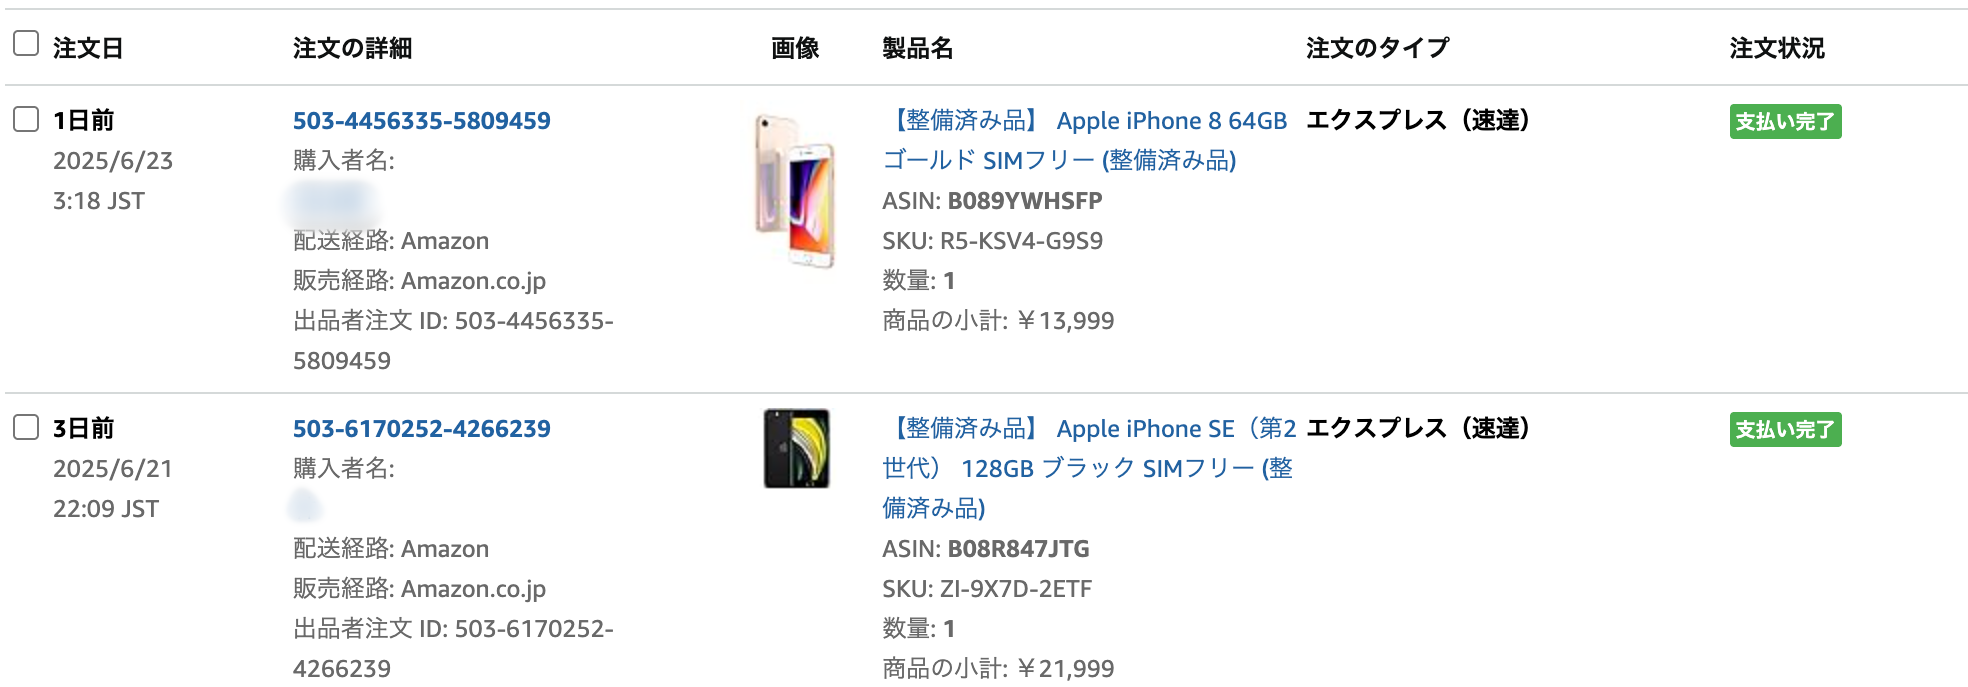The width and height of the screenshot is (1968, 687).
Task: Click the 注文のタイプ column header
Action: [x=1377, y=48]
